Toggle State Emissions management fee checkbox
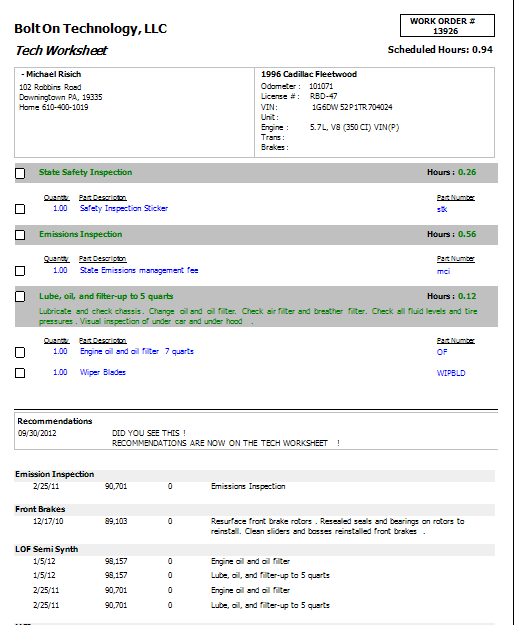 (20, 271)
